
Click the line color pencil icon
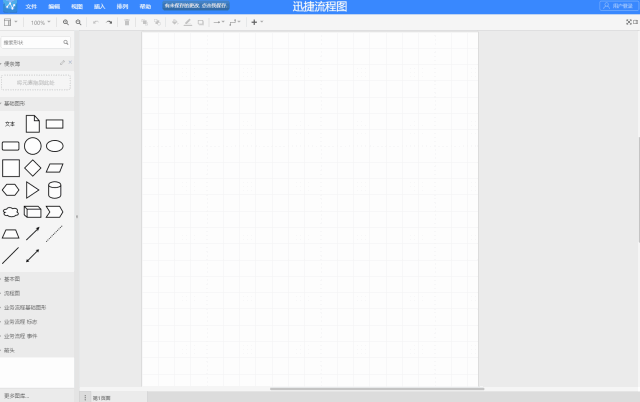click(x=188, y=22)
